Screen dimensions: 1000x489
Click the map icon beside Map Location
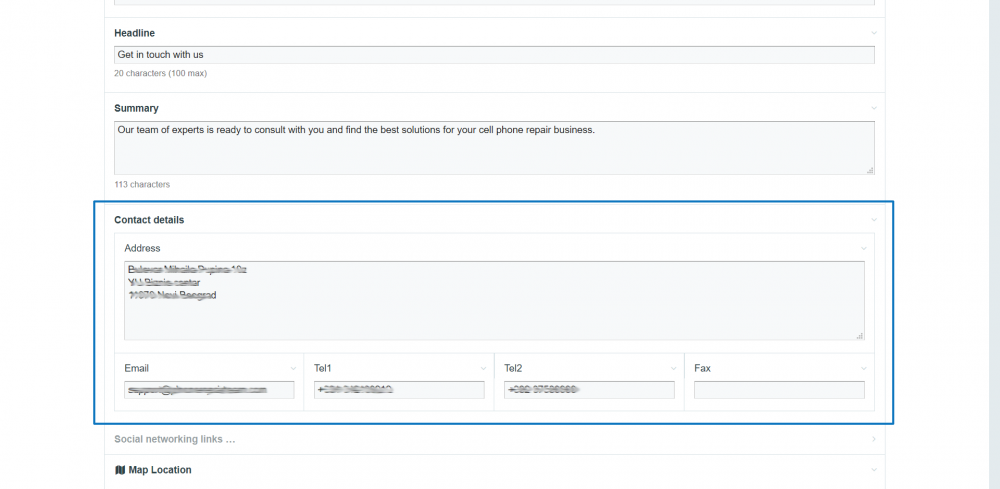click(120, 470)
